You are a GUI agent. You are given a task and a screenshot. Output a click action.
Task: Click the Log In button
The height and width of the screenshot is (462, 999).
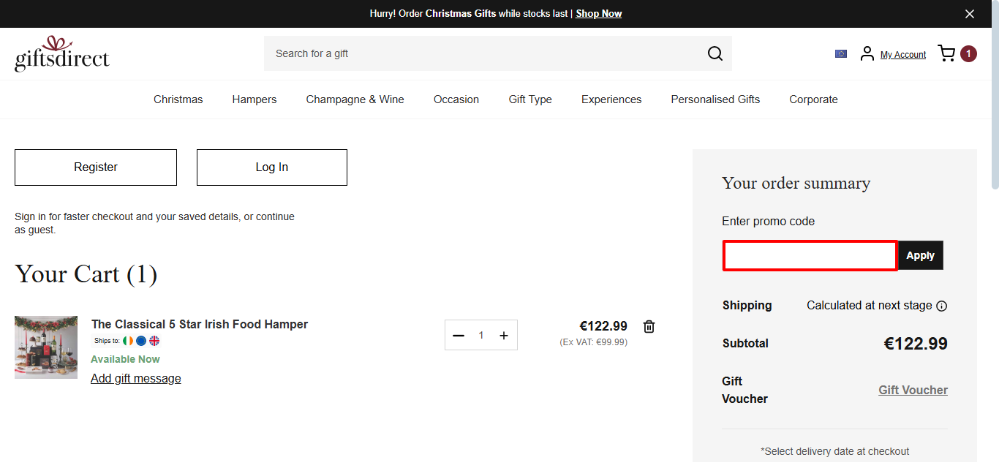272,168
